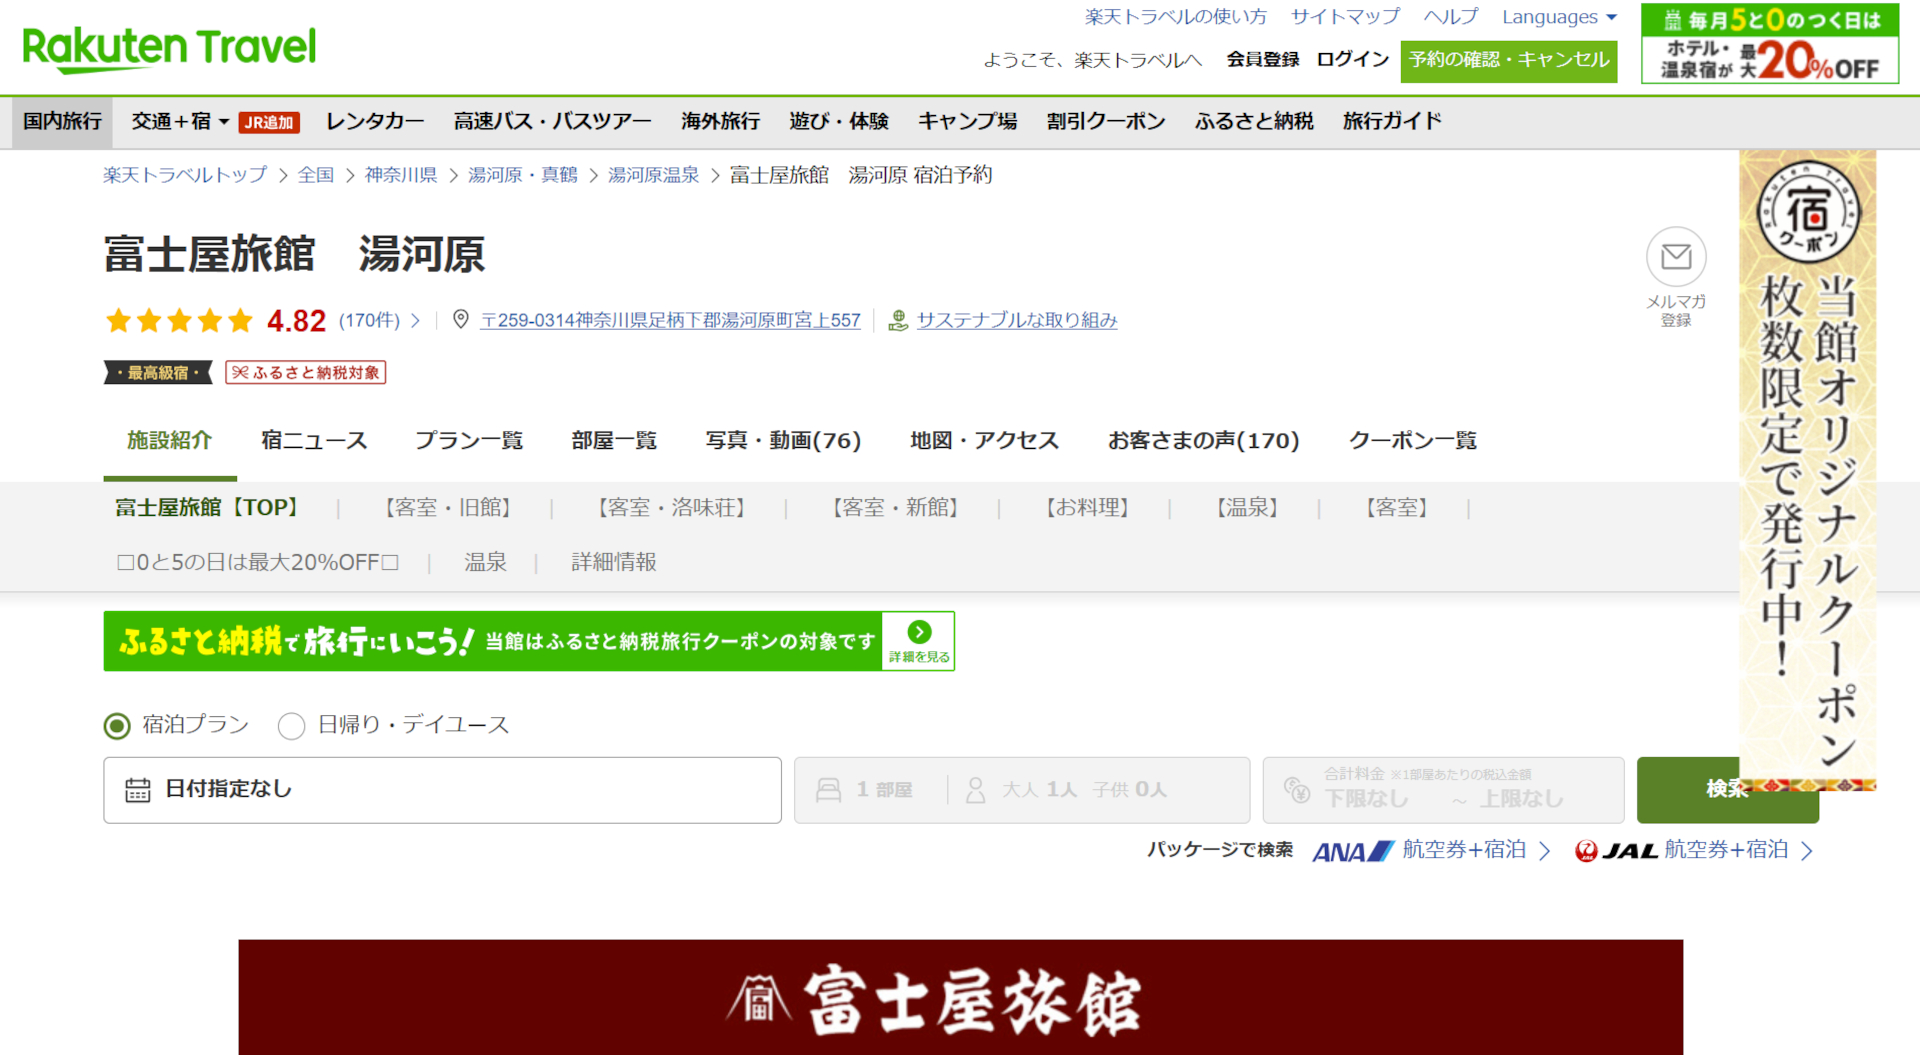The height and width of the screenshot is (1055, 1920).
Task: Open the 【お料理】 sub-menu link
Action: 1087,509
